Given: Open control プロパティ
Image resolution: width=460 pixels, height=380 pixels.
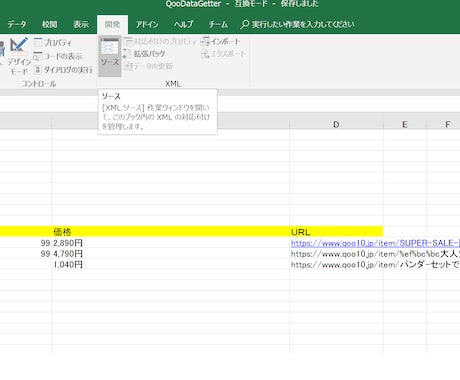Looking at the screenshot, I should pos(53,43).
